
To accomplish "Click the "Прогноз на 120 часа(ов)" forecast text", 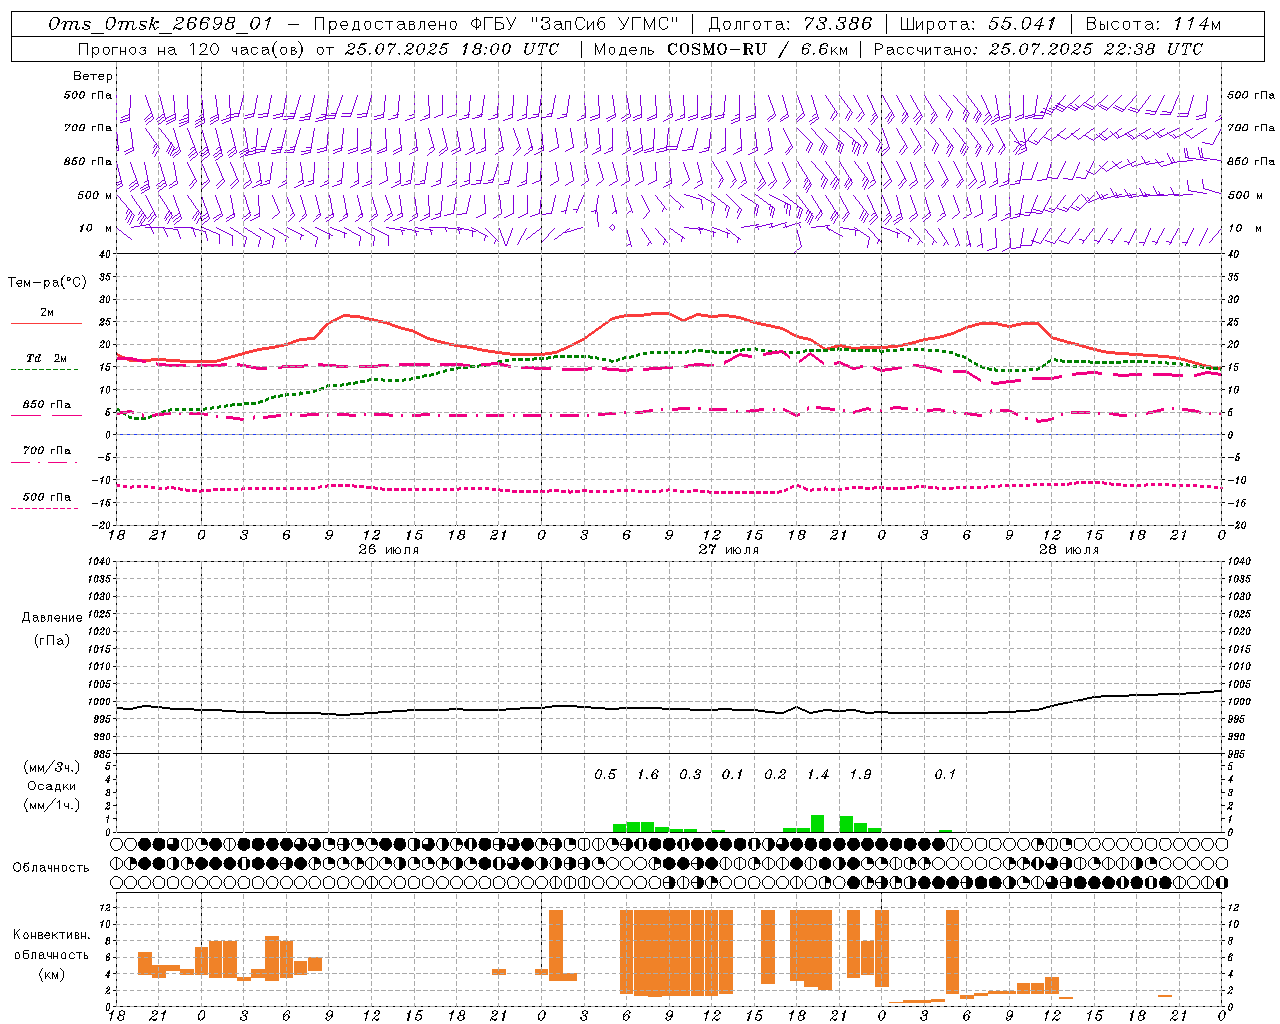I will [x=191, y=49].
